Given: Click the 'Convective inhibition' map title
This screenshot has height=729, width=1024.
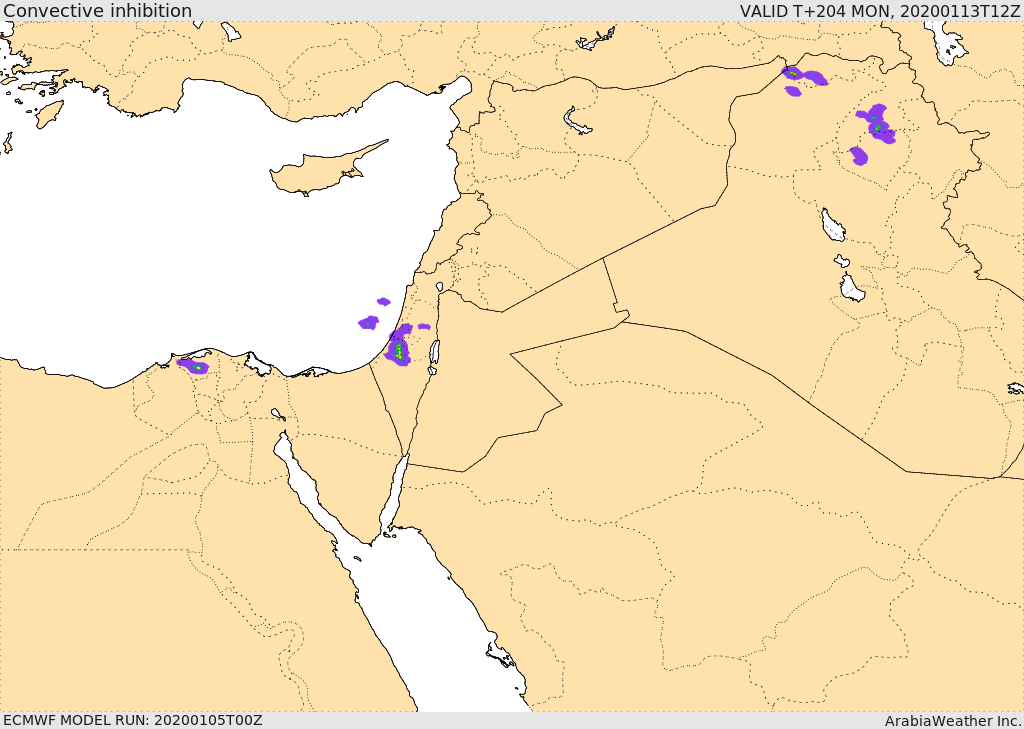Looking at the screenshot, I should point(97,10).
